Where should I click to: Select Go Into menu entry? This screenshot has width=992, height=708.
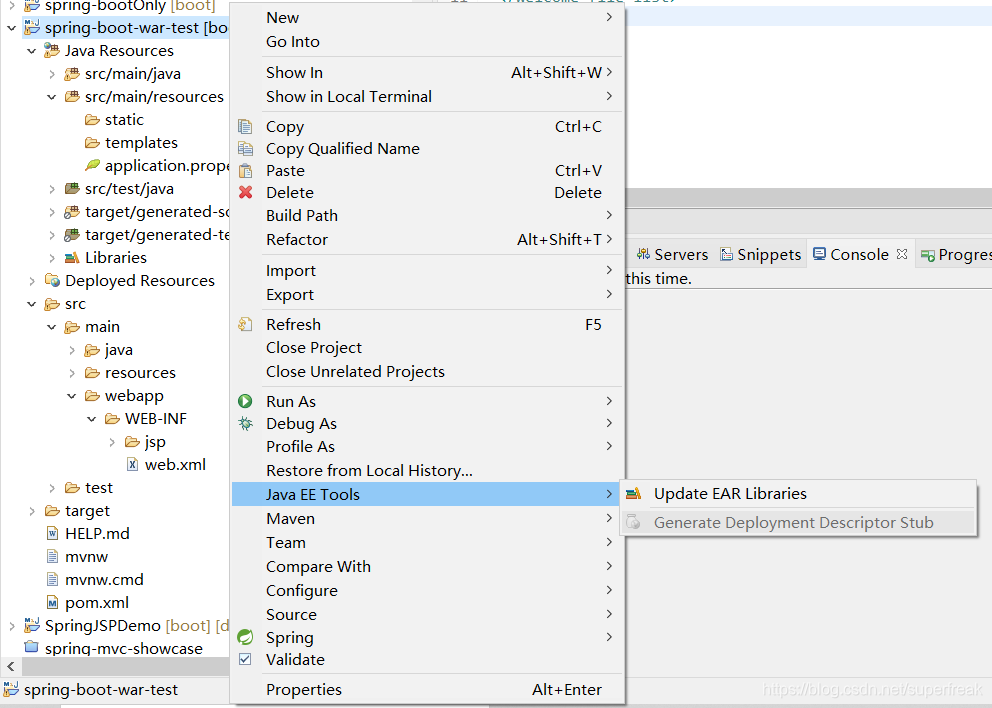tap(427, 42)
